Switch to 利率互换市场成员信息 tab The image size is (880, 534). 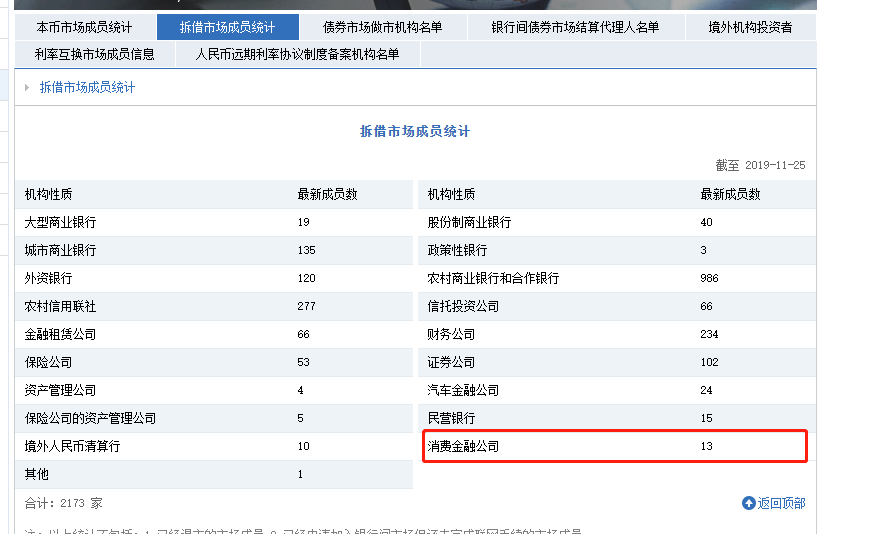(94, 54)
